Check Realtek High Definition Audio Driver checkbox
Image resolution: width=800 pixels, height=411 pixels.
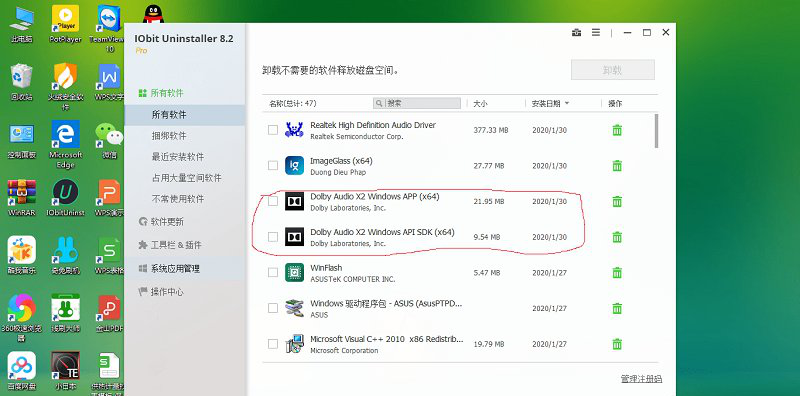click(x=273, y=130)
